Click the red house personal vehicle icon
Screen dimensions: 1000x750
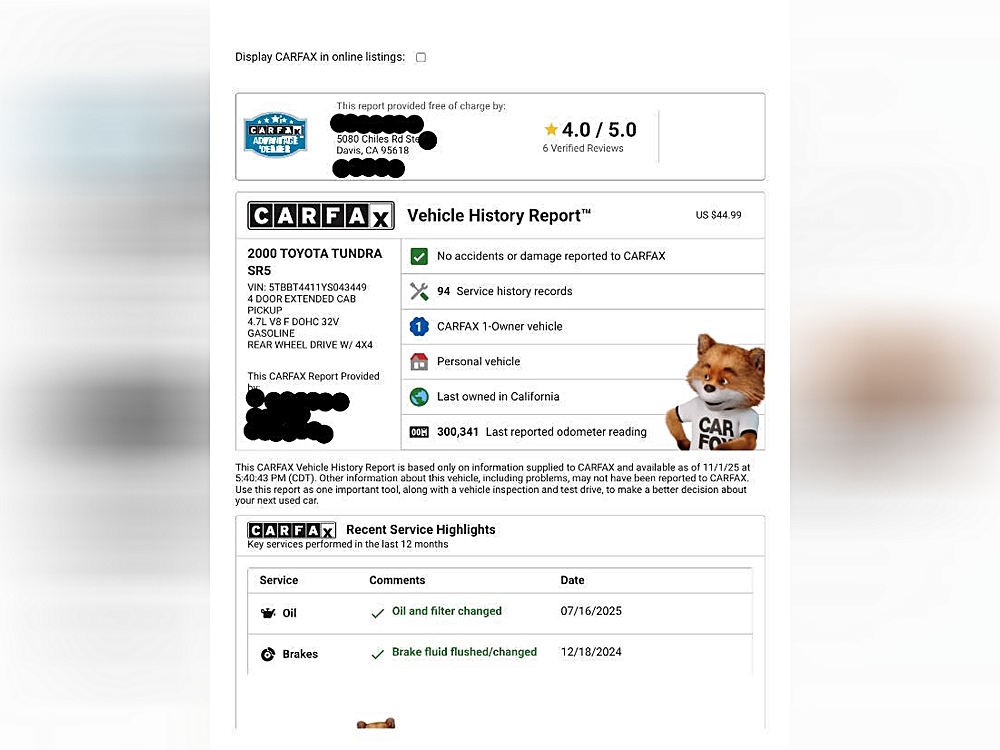[x=419, y=362]
